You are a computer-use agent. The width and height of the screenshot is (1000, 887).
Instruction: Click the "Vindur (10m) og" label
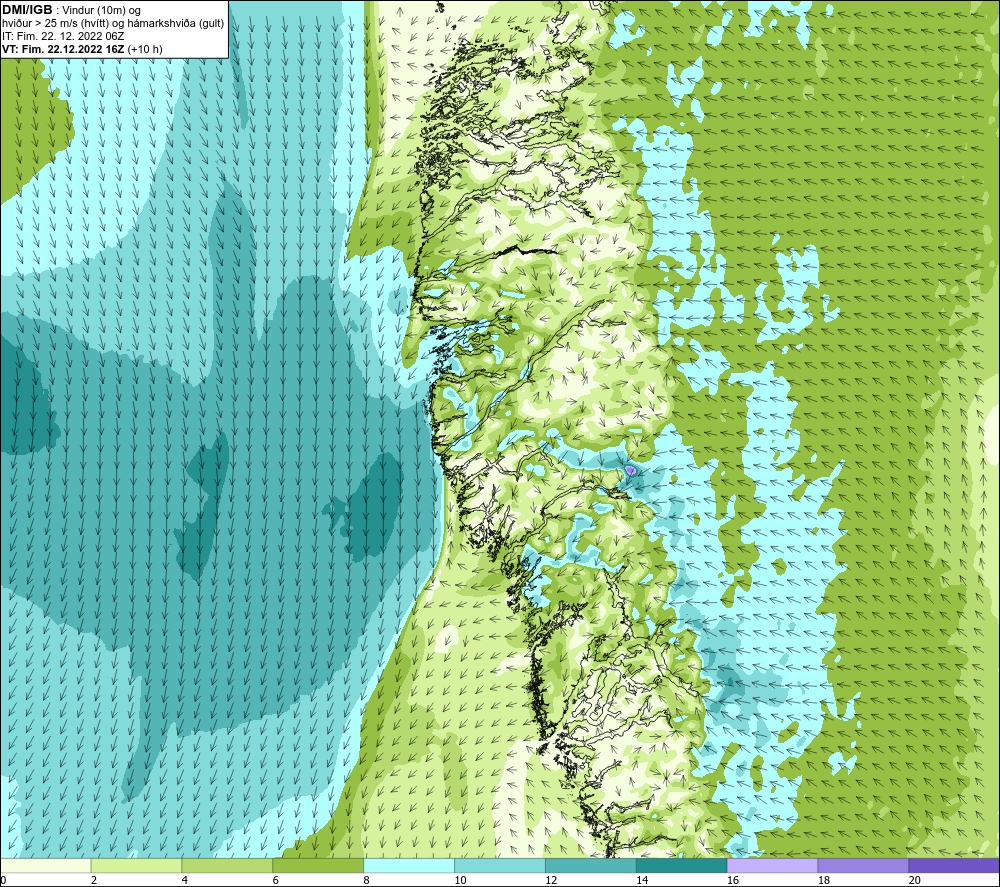pos(101,11)
